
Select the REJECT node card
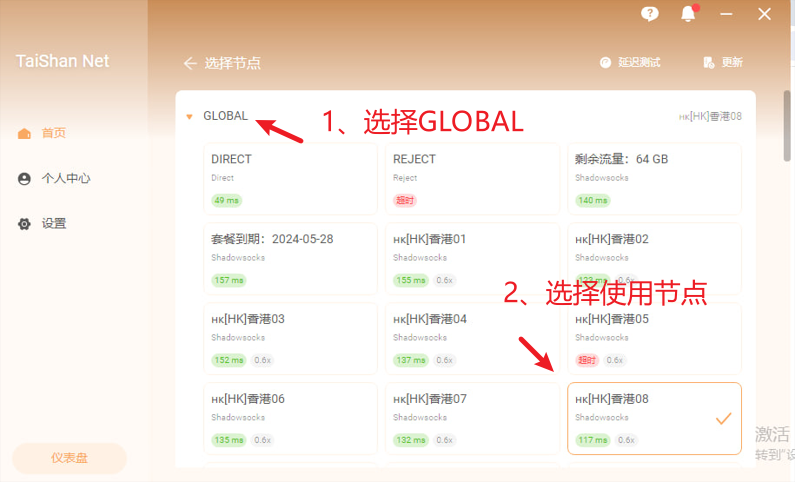472,178
